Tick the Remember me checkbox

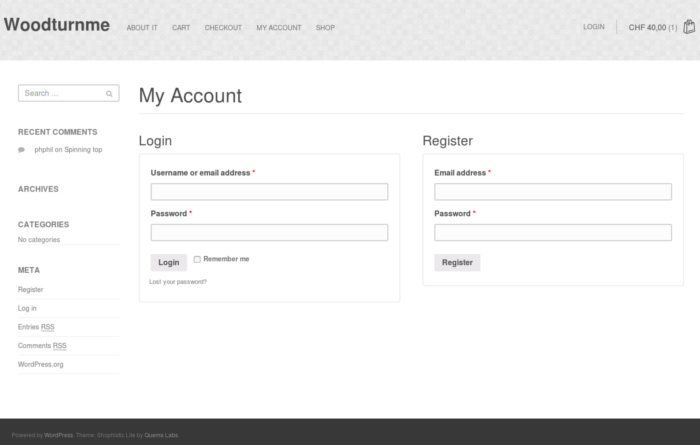click(x=197, y=259)
